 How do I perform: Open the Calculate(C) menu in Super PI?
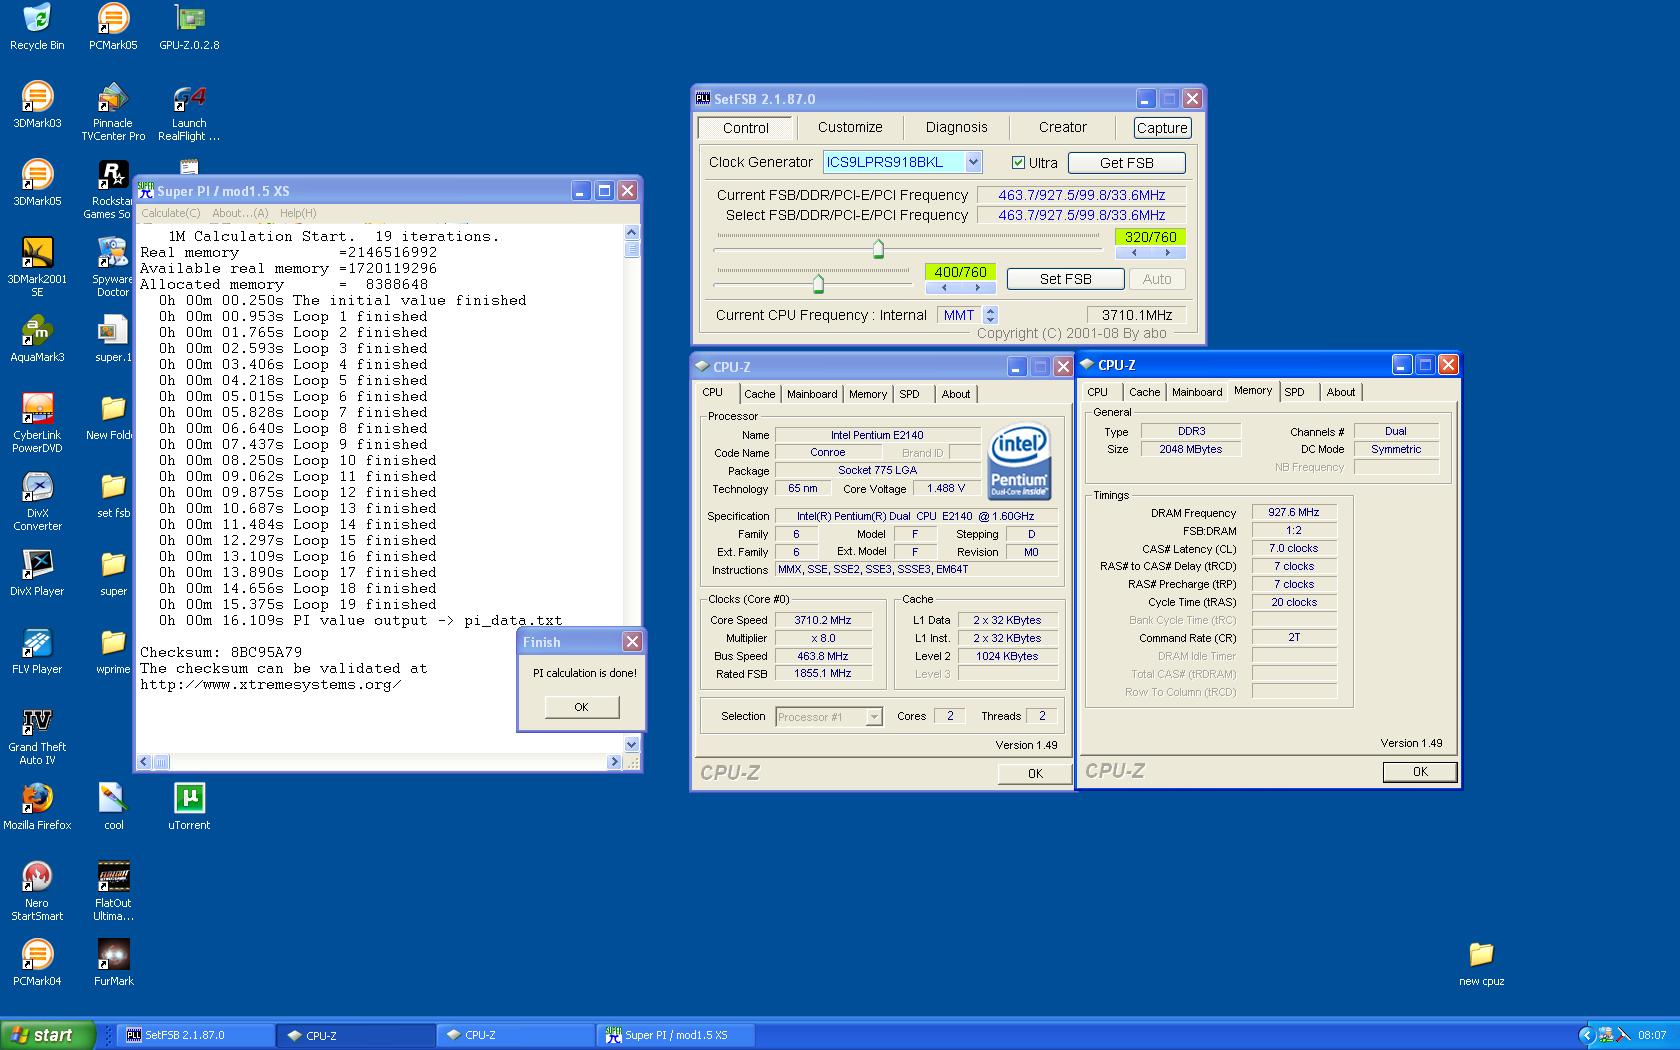[171, 213]
